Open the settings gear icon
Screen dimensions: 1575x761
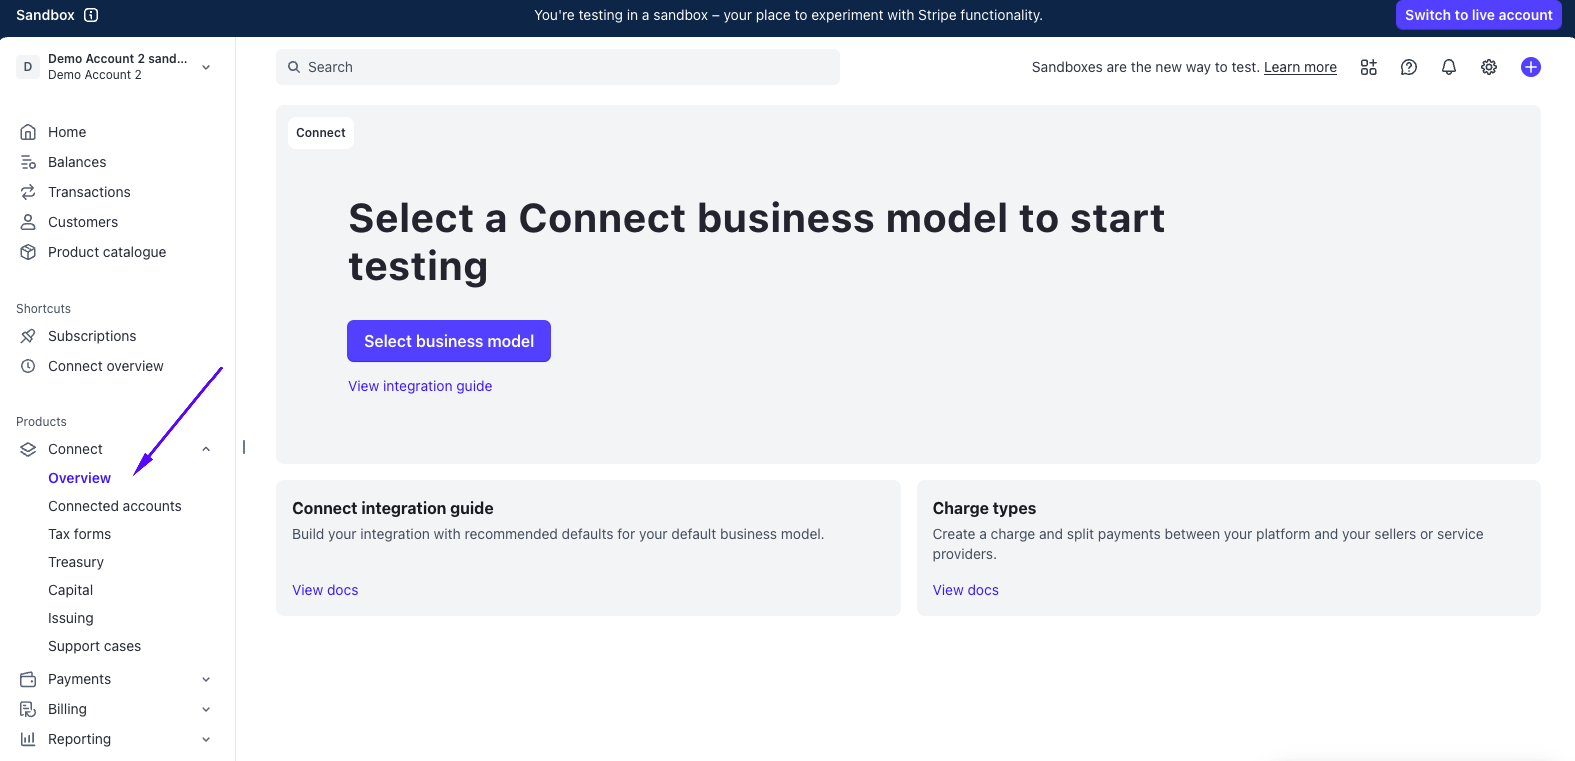pyautogui.click(x=1489, y=67)
